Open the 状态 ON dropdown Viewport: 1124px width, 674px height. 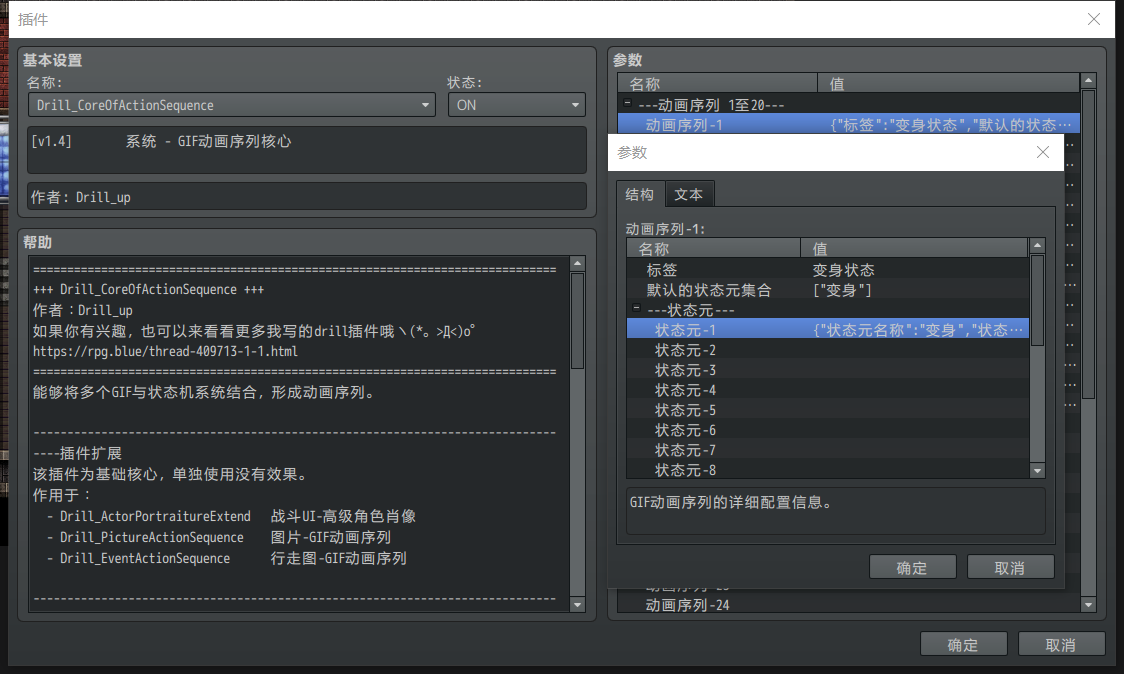coord(516,105)
